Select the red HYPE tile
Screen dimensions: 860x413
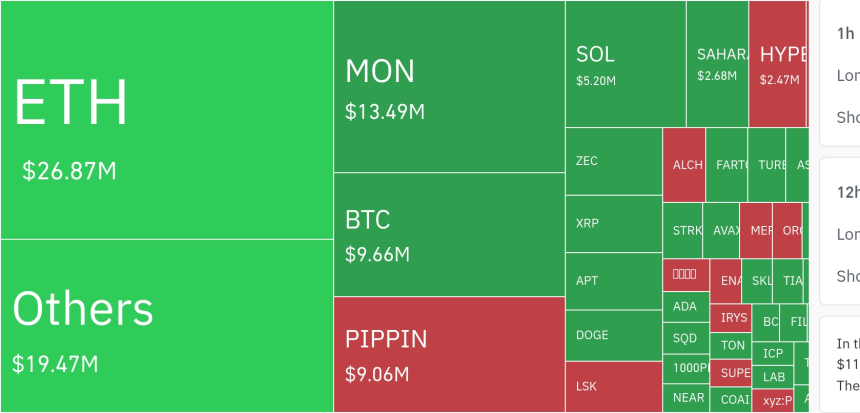[777, 63]
